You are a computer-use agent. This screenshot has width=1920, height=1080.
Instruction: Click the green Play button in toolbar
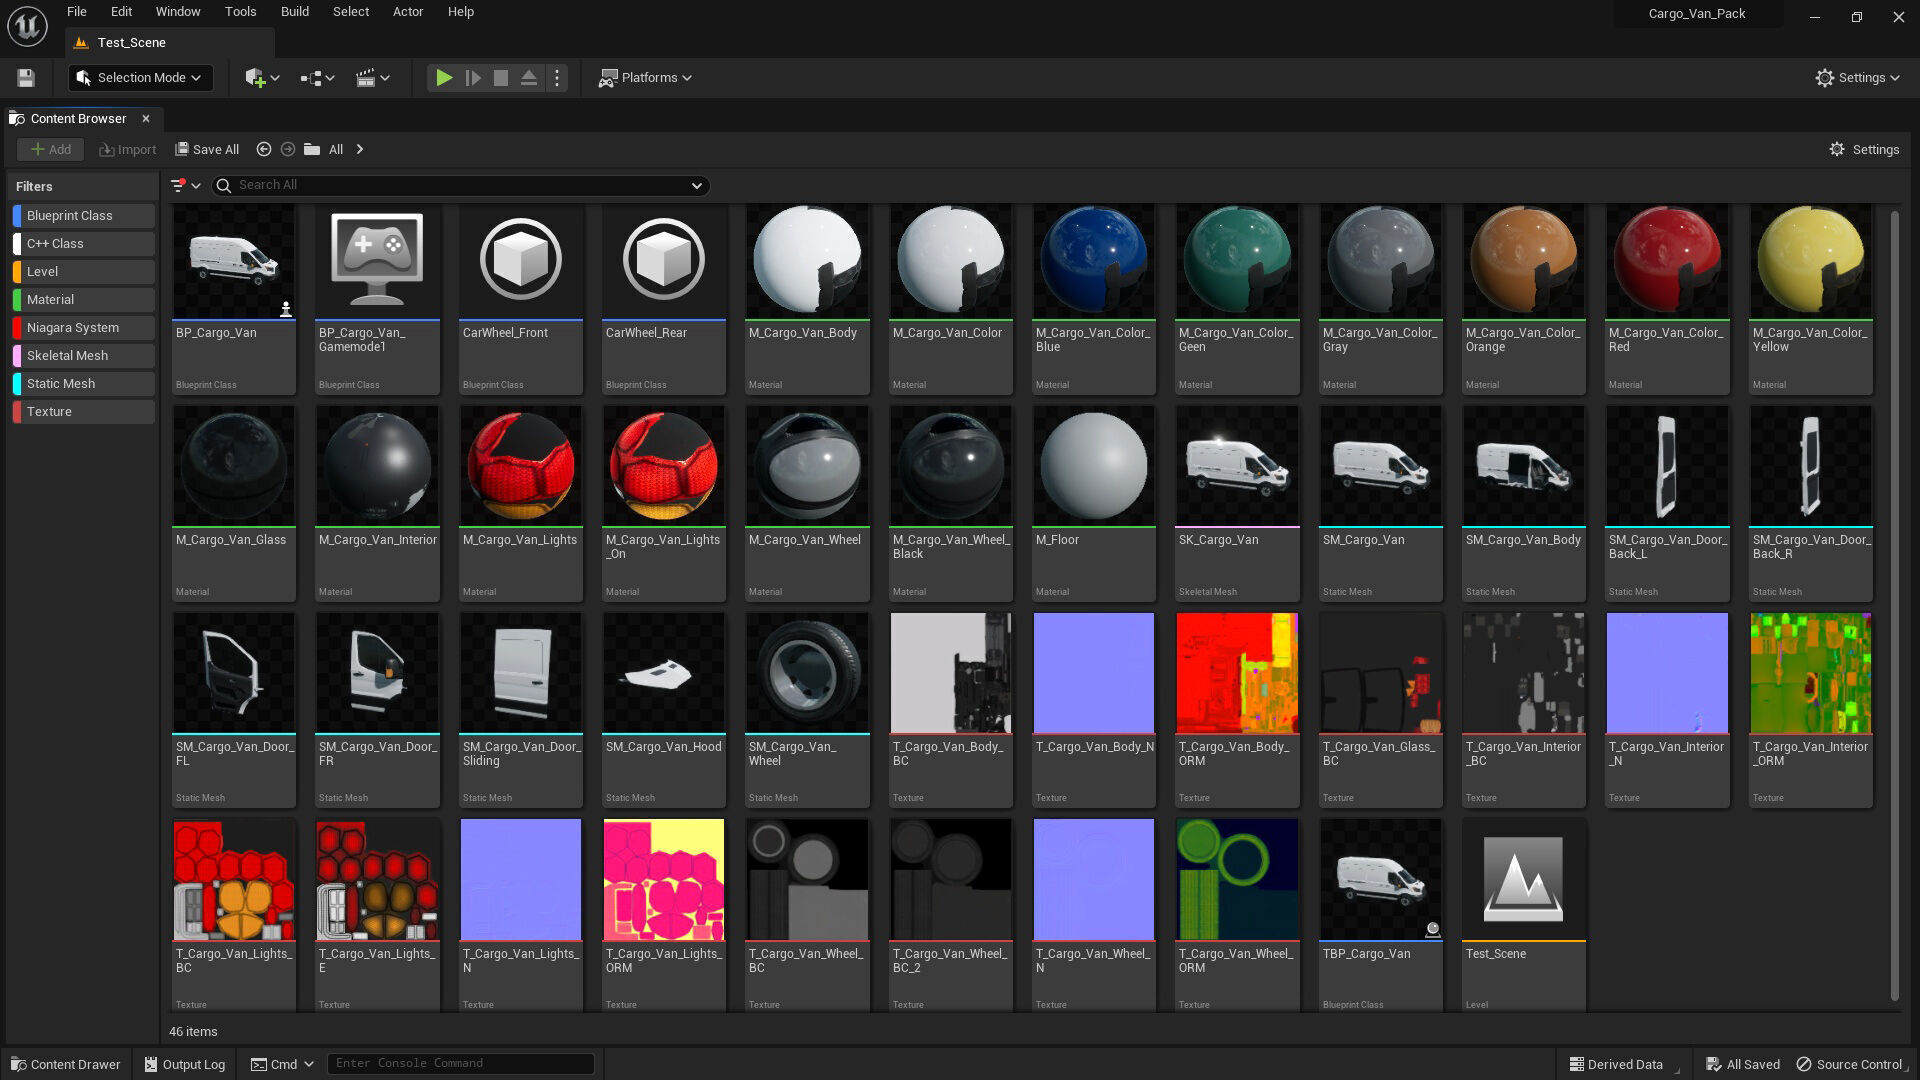coord(444,77)
